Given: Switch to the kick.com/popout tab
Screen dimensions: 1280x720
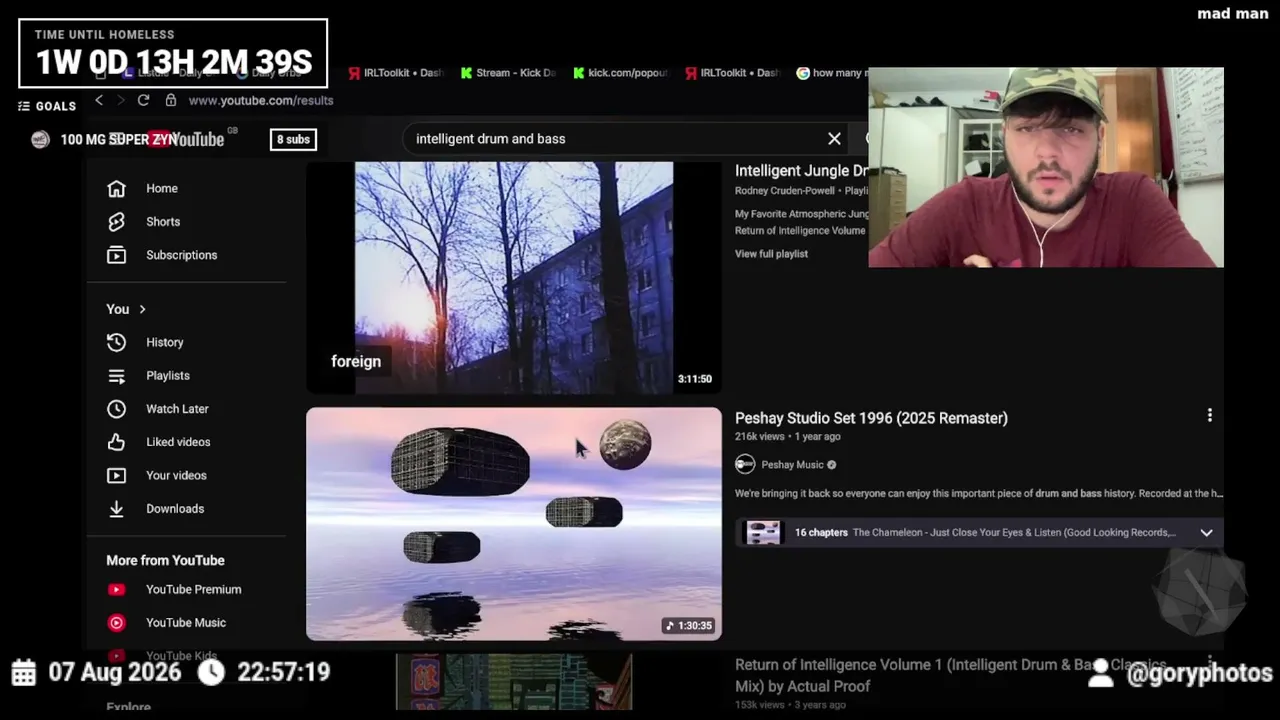Looking at the screenshot, I should point(620,73).
